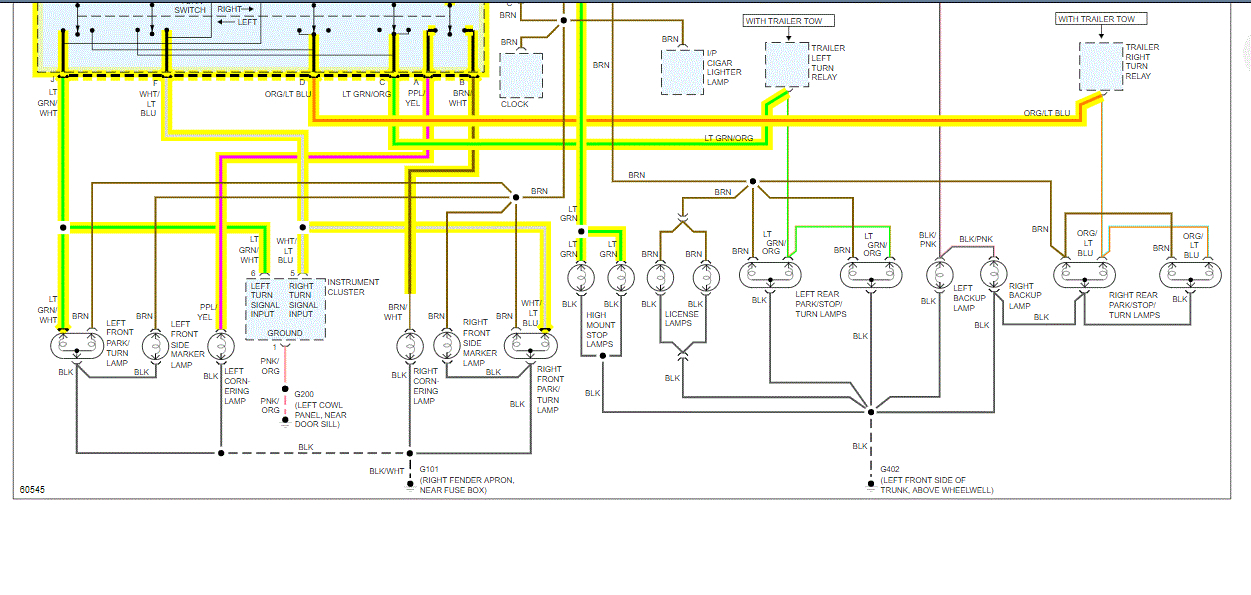
Task: Select the right turn signal input box
Action: tap(303, 301)
